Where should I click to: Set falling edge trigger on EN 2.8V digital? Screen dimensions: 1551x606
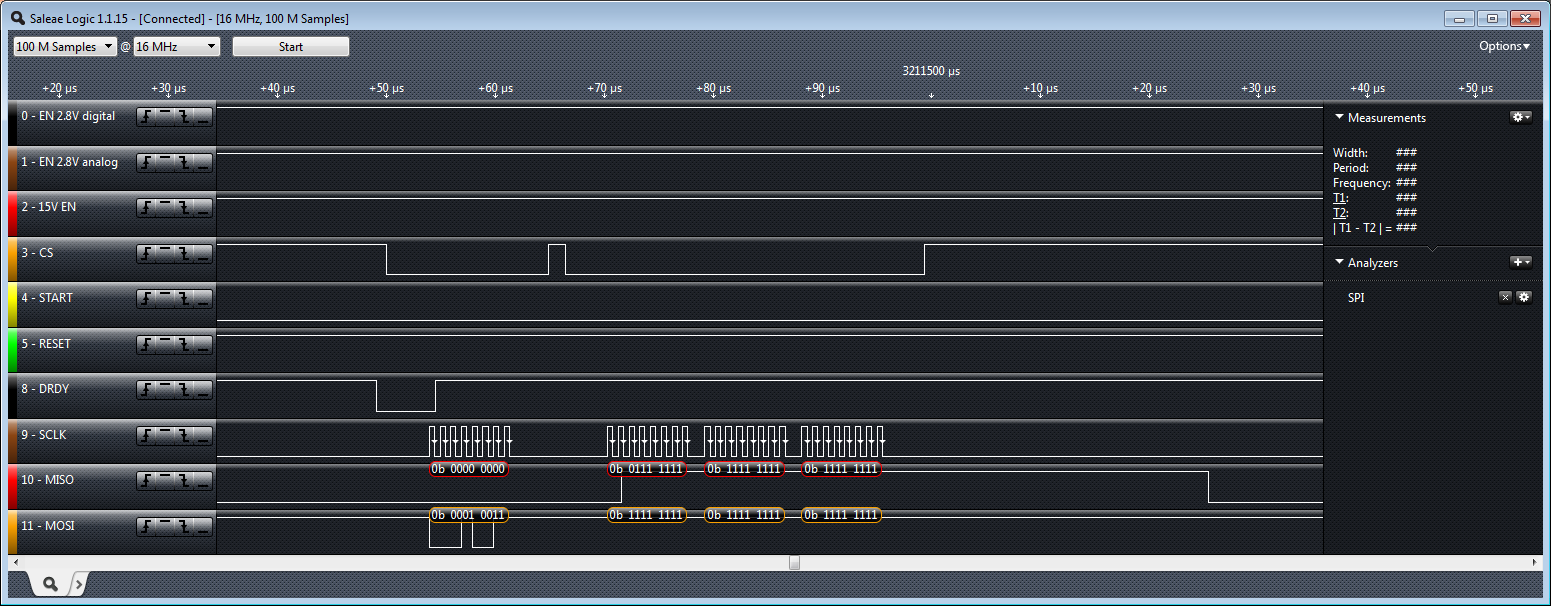point(185,116)
